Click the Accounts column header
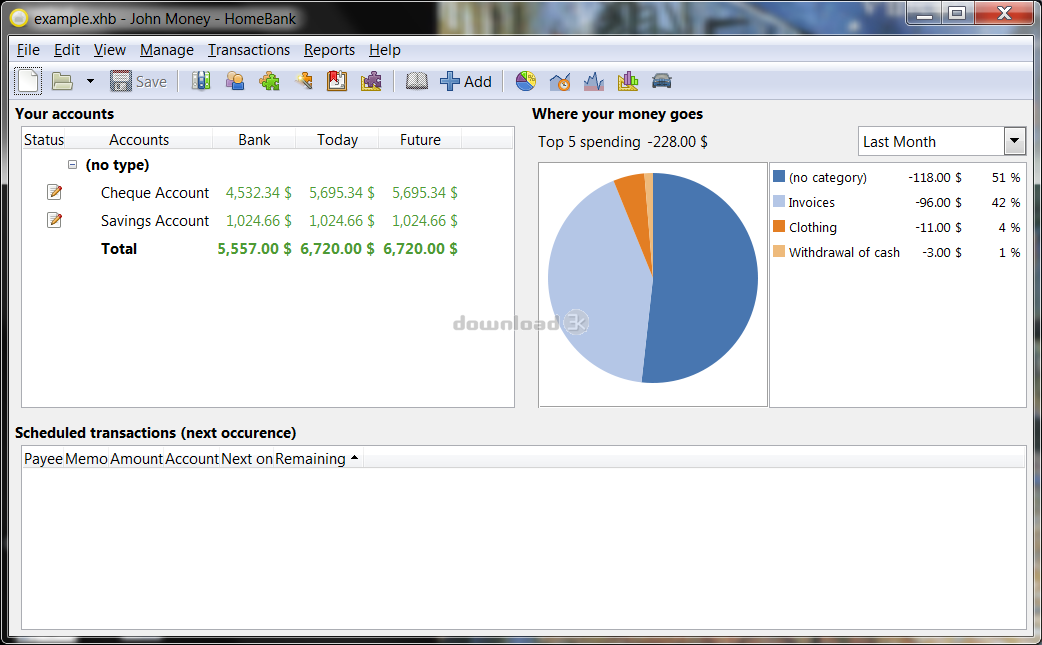This screenshot has width=1042, height=645. (x=139, y=139)
